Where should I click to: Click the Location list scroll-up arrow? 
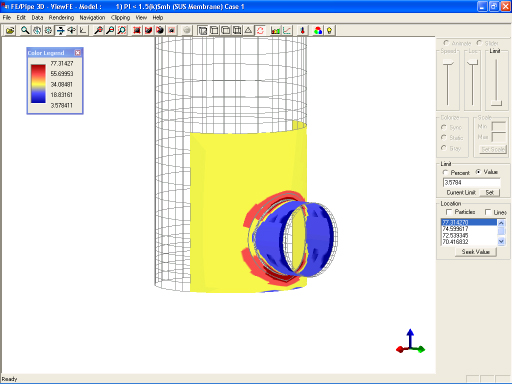tap(501, 223)
